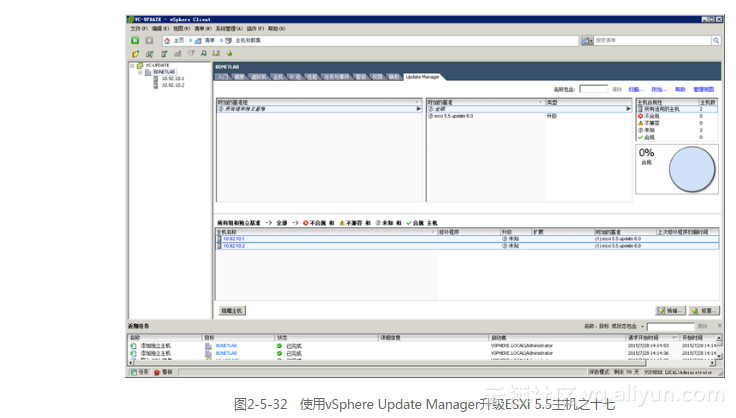The image size is (736, 418).
Task: Click the seventh toolbar icon with yellow square
Action: pos(216,53)
